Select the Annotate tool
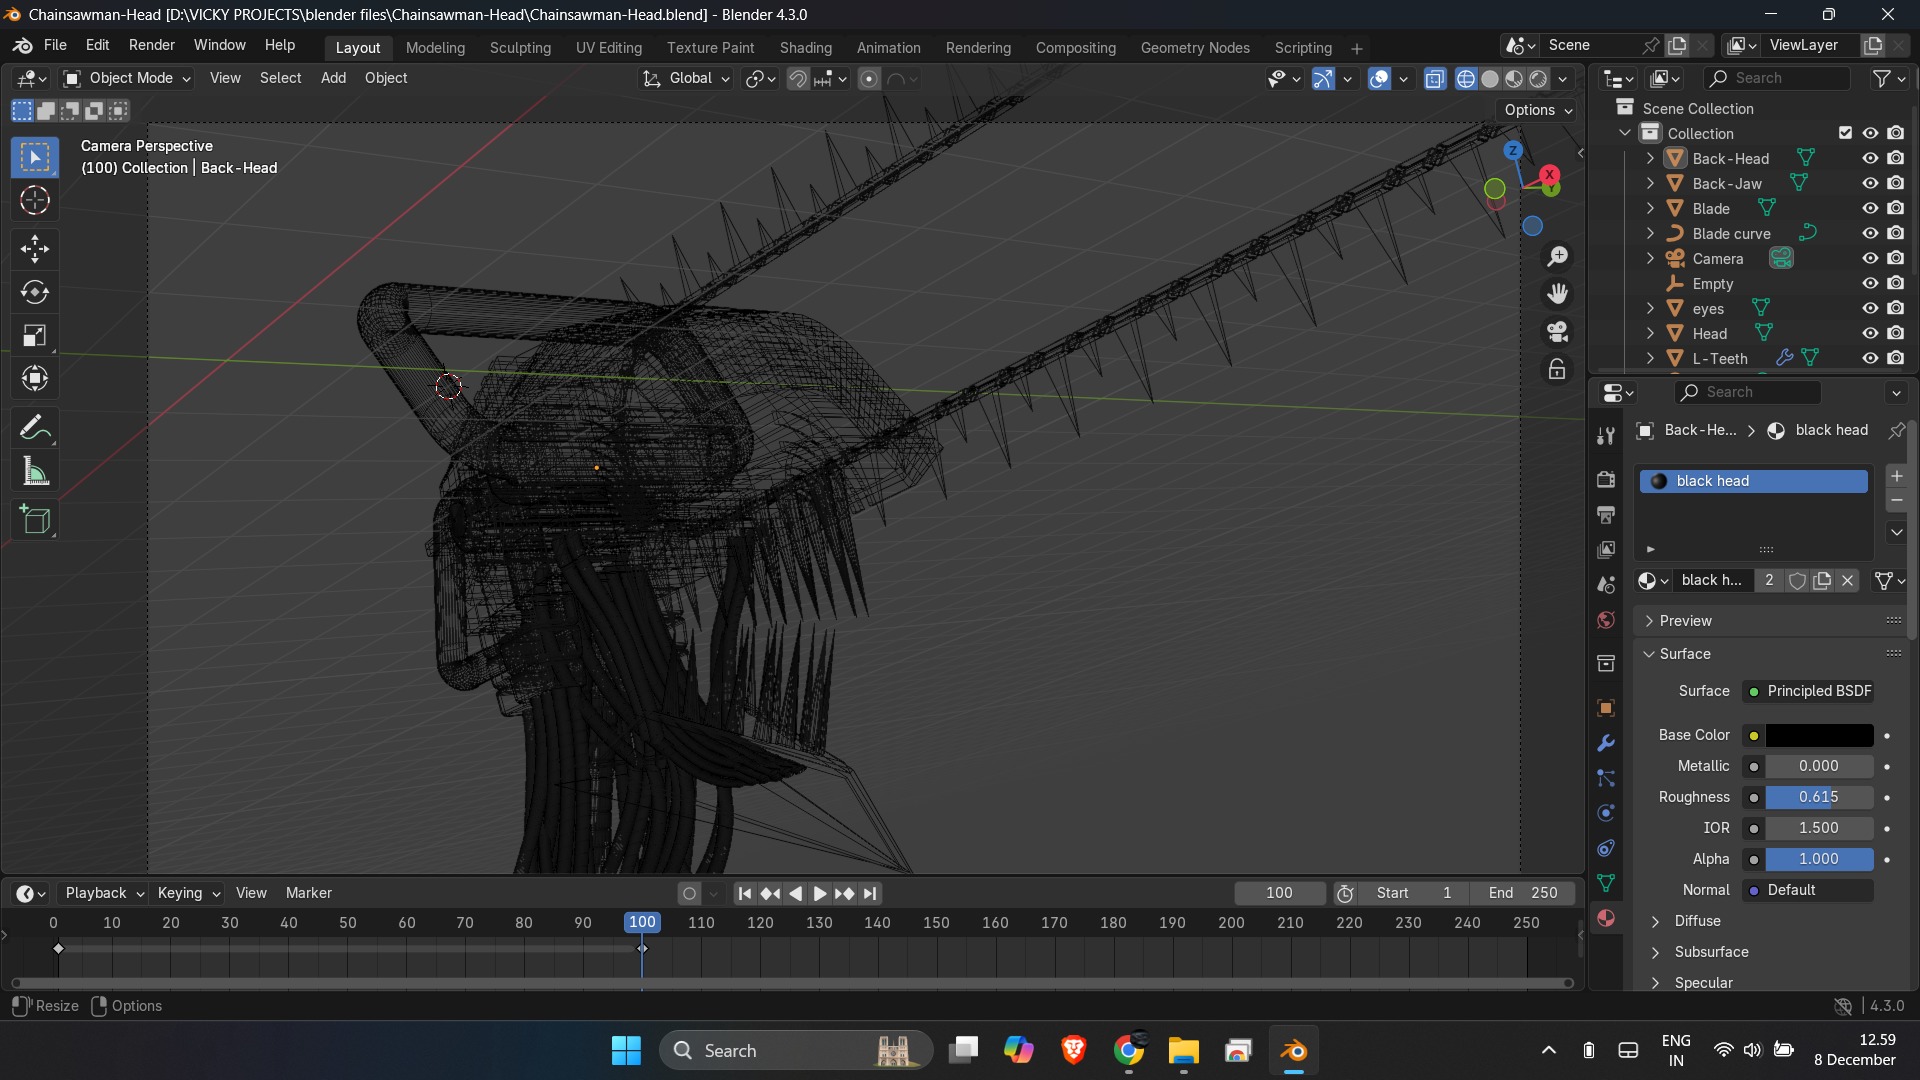 click(35, 428)
